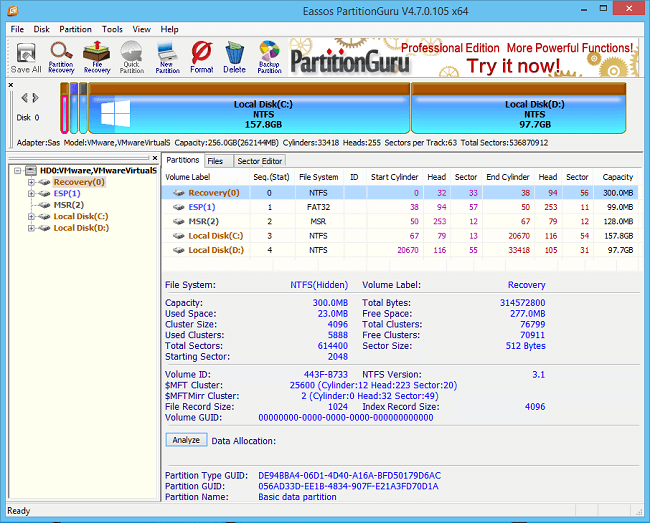Go to the previous disk arrow
The height and width of the screenshot is (523, 650).
pos(24,98)
